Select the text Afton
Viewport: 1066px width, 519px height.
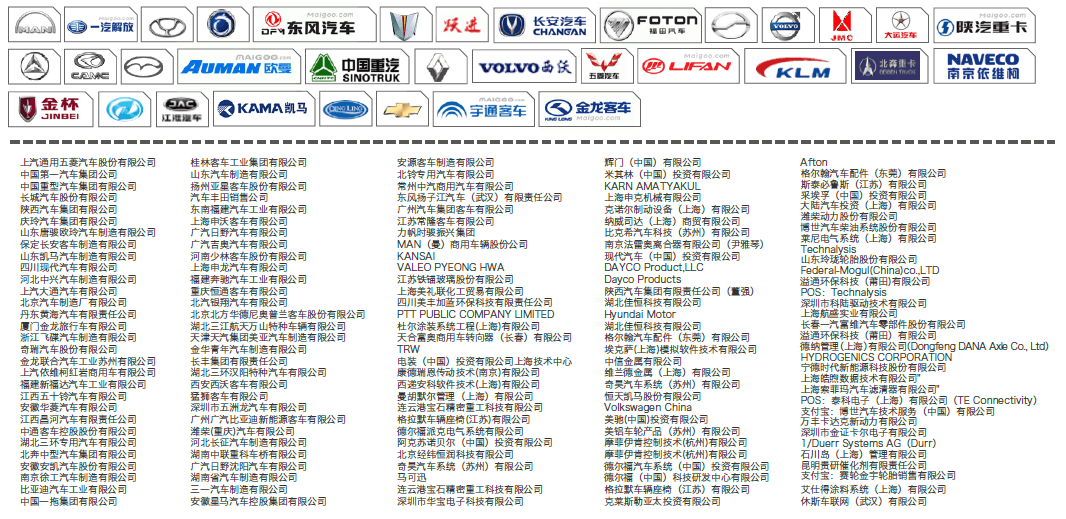click(814, 163)
